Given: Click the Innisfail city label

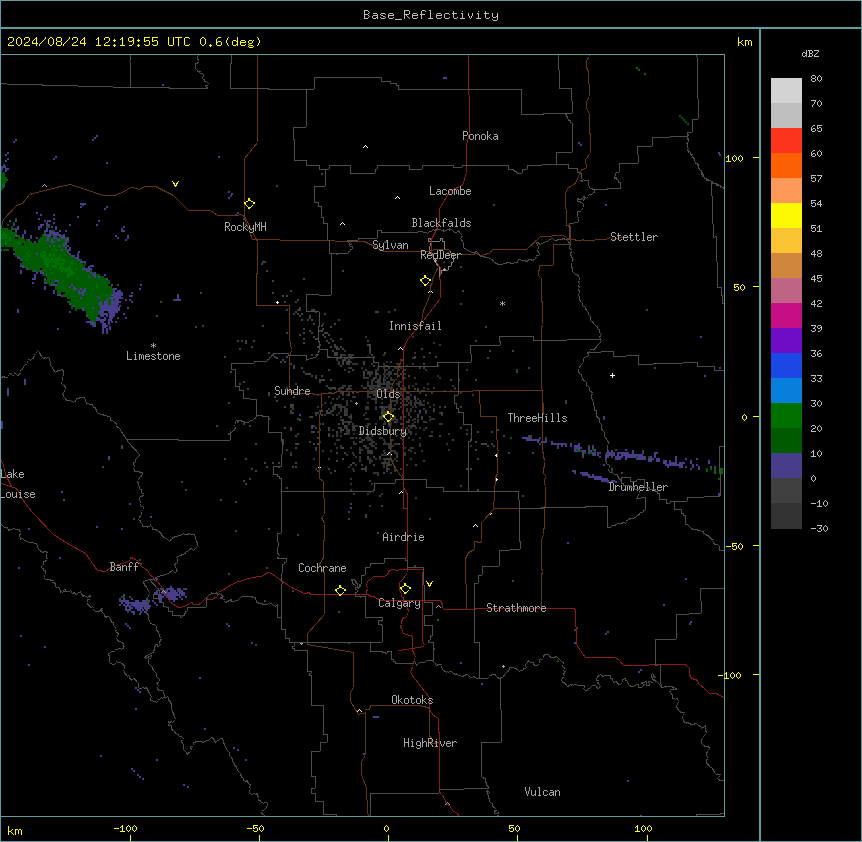Looking at the screenshot, I should (x=415, y=326).
